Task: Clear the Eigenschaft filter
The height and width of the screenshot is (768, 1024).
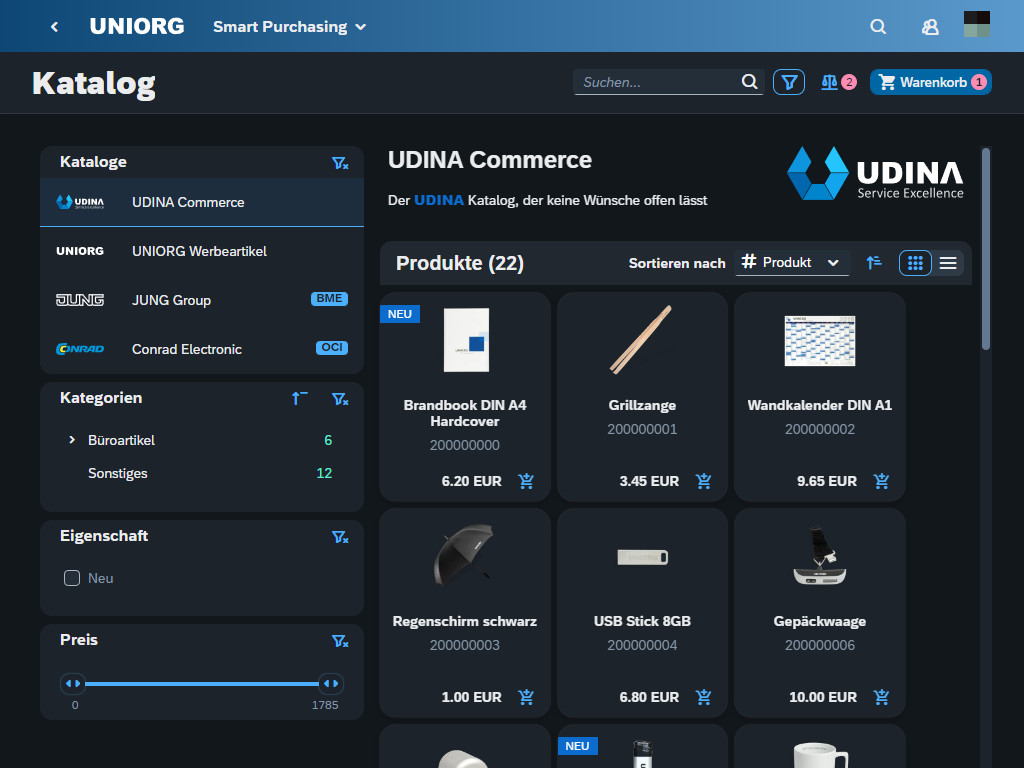Action: pos(340,537)
